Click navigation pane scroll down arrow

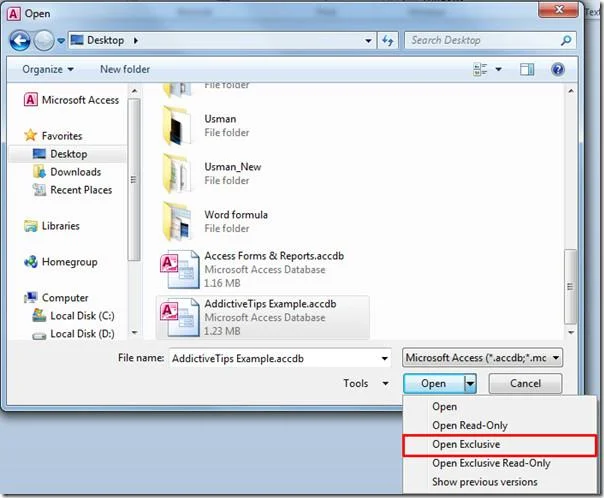coord(134,332)
